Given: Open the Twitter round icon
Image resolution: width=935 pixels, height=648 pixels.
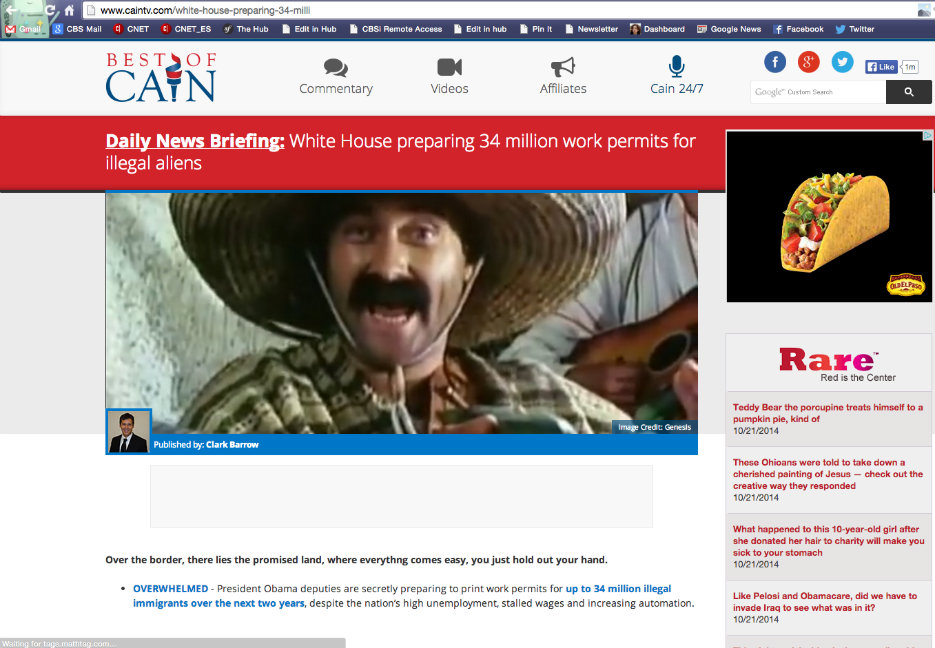Looking at the screenshot, I should click(843, 62).
